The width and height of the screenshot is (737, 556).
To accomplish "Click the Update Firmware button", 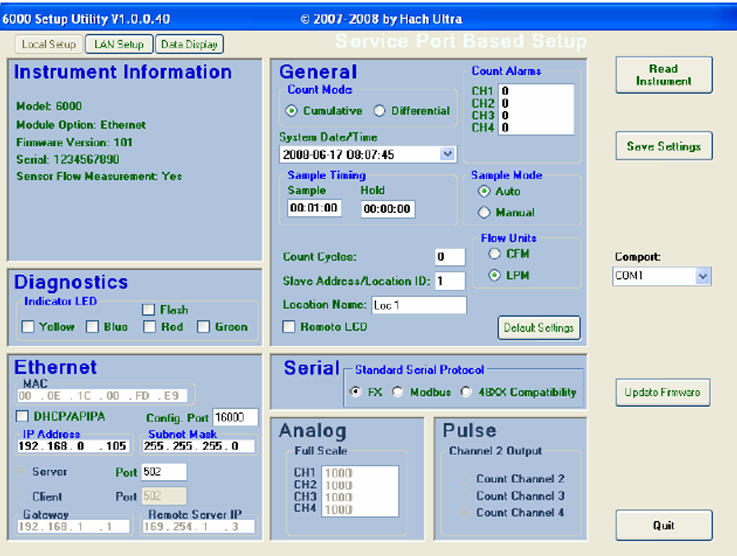I will 663,392.
